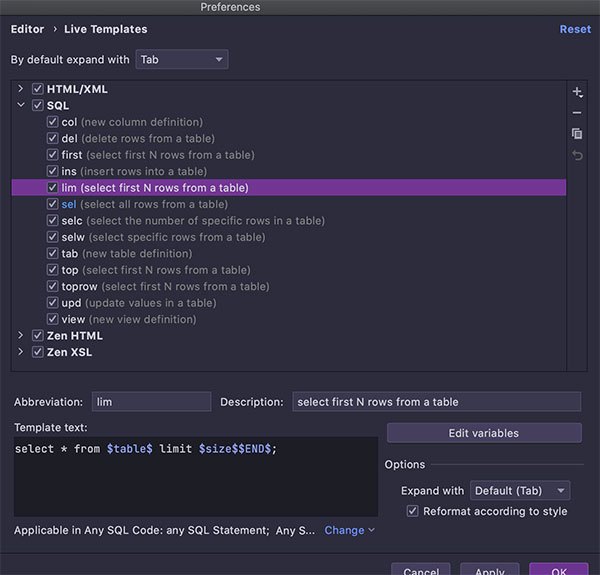Viewport: 600px width, 575px height.
Task: Uncheck the view template checkbox
Action: coord(52,319)
